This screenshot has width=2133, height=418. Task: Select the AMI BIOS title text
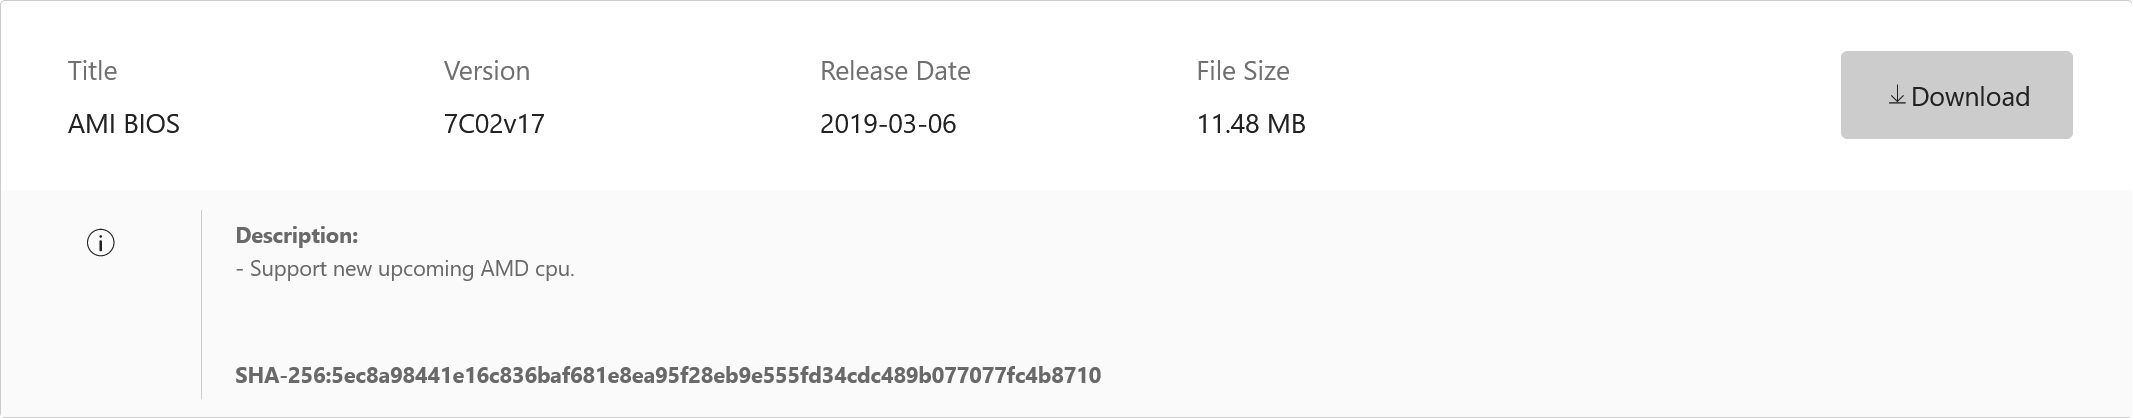pos(124,124)
